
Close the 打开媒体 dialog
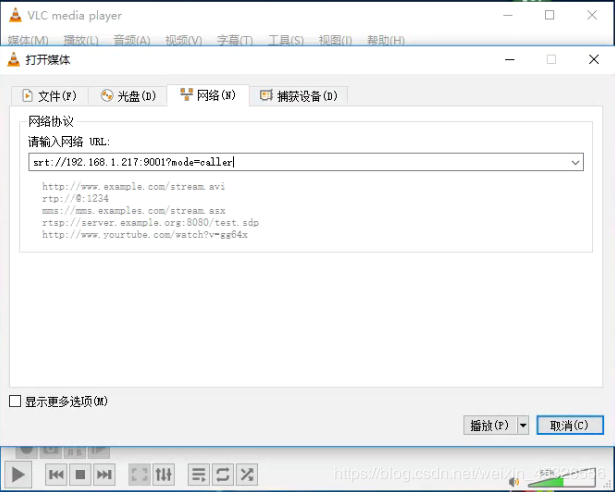pyautogui.click(x=594, y=60)
